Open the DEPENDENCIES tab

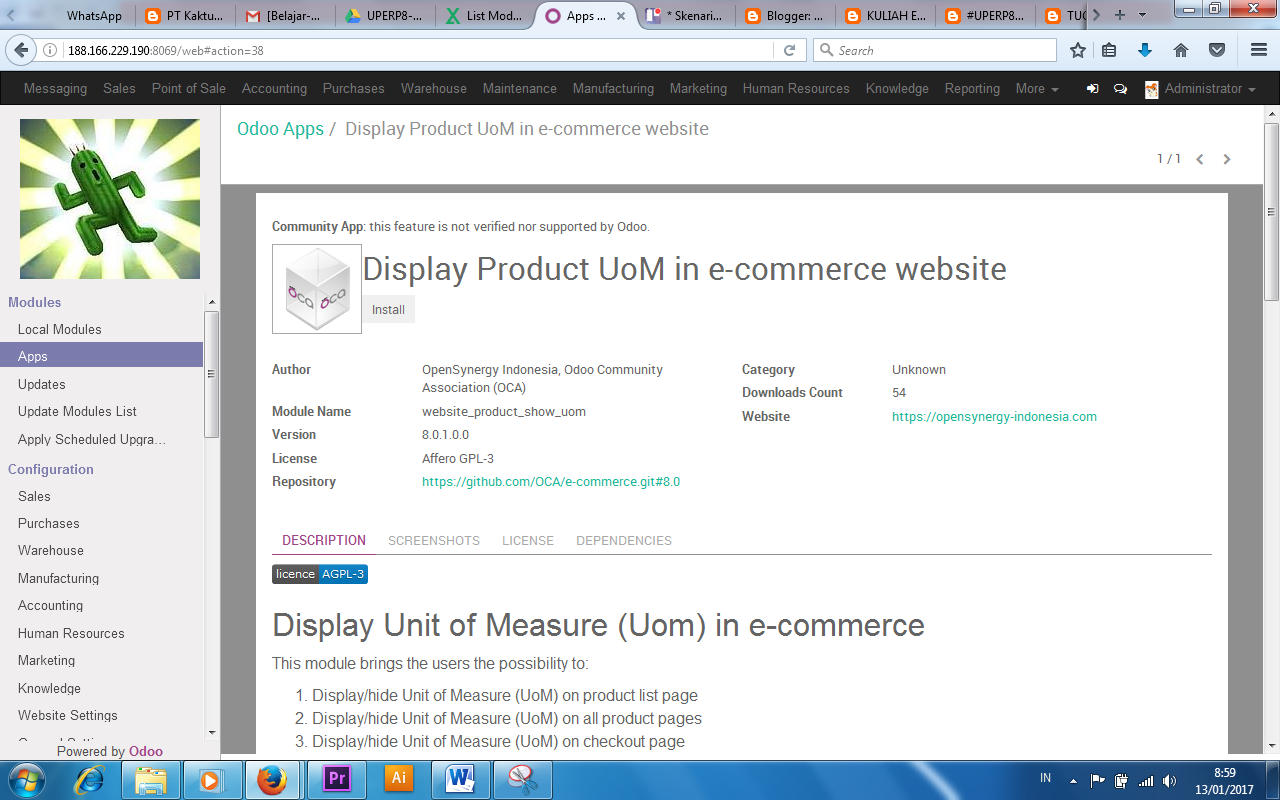(624, 540)
